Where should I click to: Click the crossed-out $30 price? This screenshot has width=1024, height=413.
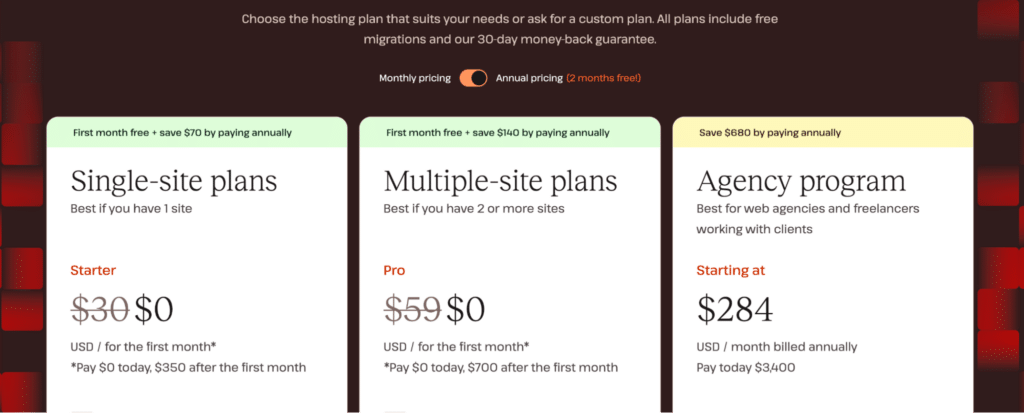(x=99, y=309)
